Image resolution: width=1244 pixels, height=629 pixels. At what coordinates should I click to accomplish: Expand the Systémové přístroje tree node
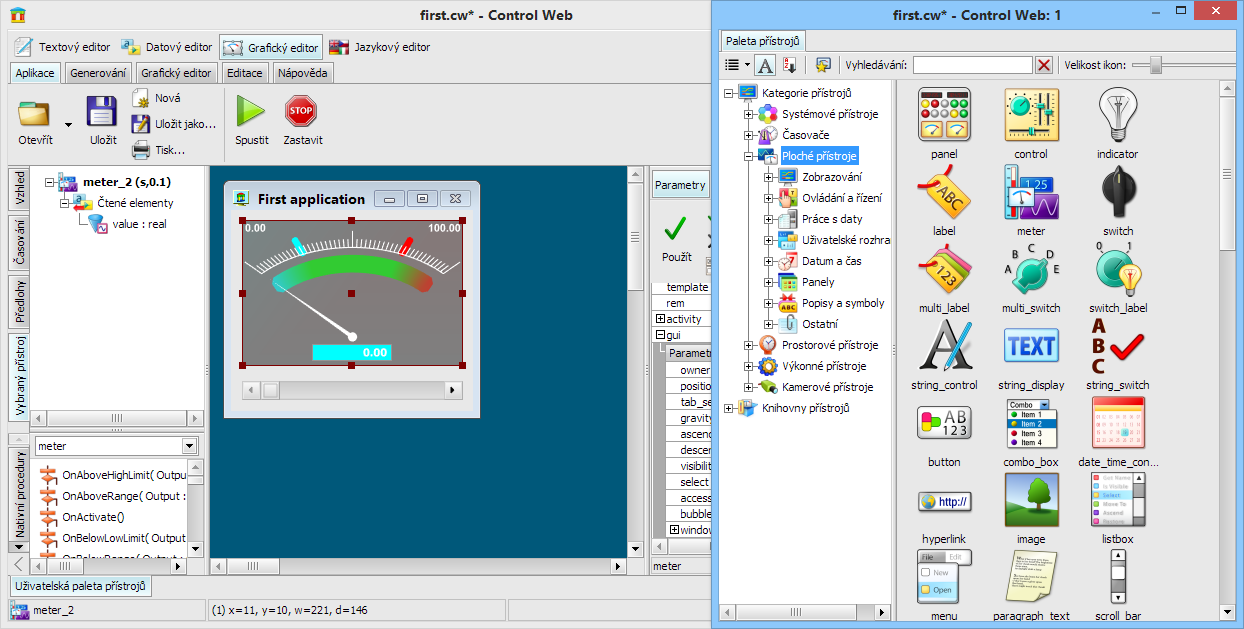[x=748, y=114]
